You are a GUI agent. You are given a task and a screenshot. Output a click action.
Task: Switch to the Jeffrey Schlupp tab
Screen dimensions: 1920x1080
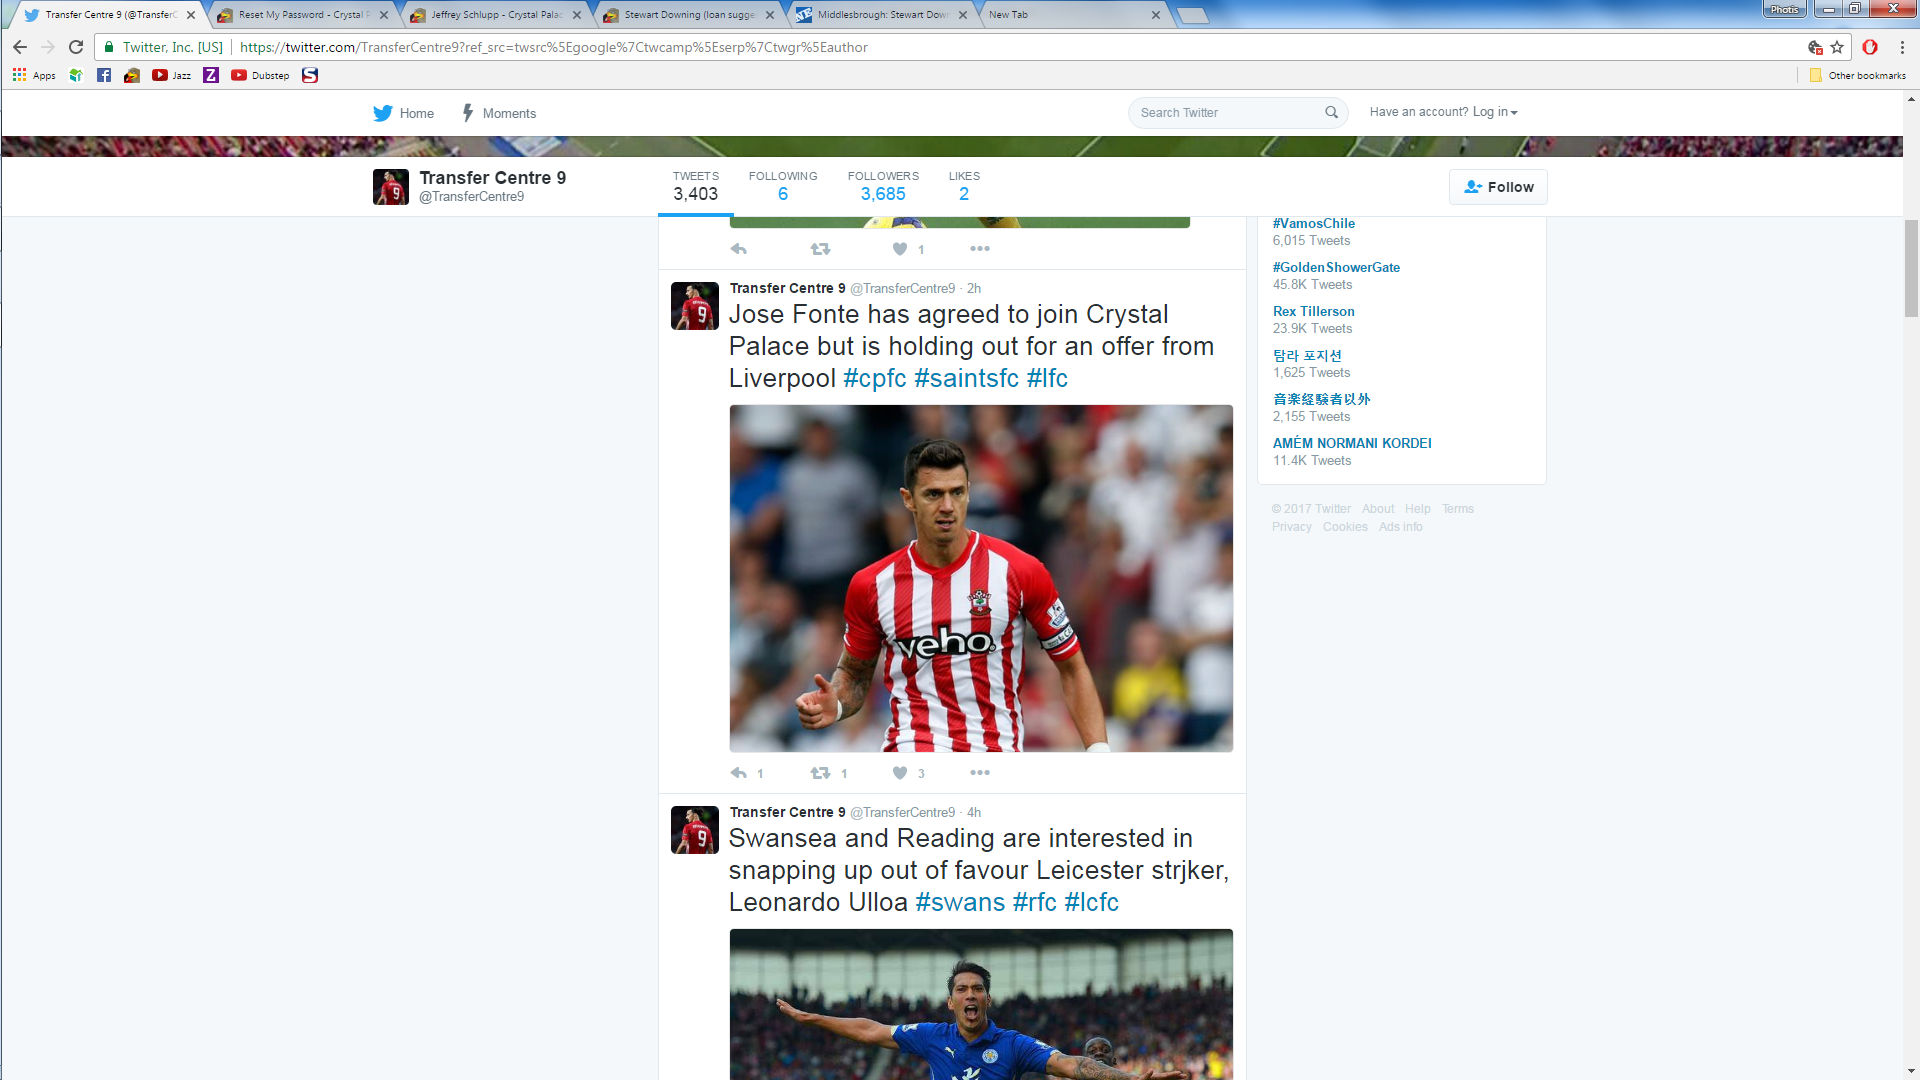click(x=496, y=15)
